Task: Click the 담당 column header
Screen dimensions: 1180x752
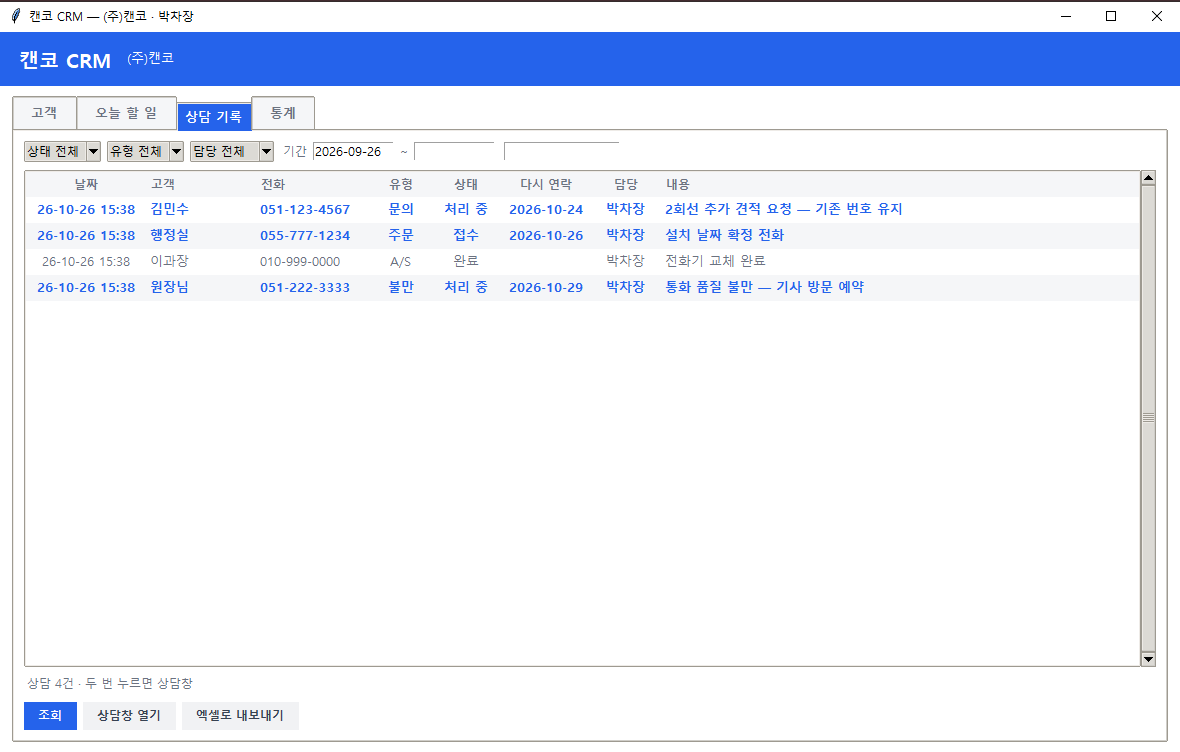Action: [x=625, y=184]
